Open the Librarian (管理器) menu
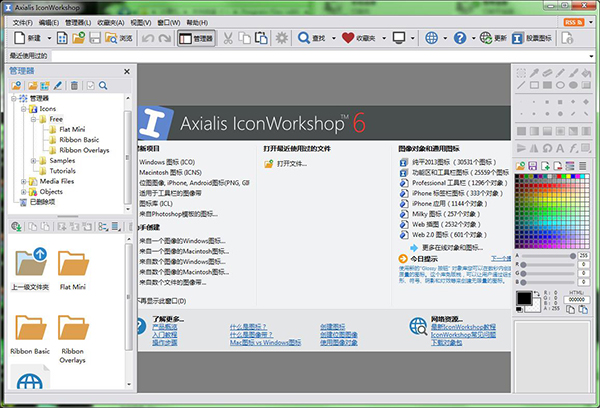Viewport: 600px width, 408px height. (x=78, y=23)
